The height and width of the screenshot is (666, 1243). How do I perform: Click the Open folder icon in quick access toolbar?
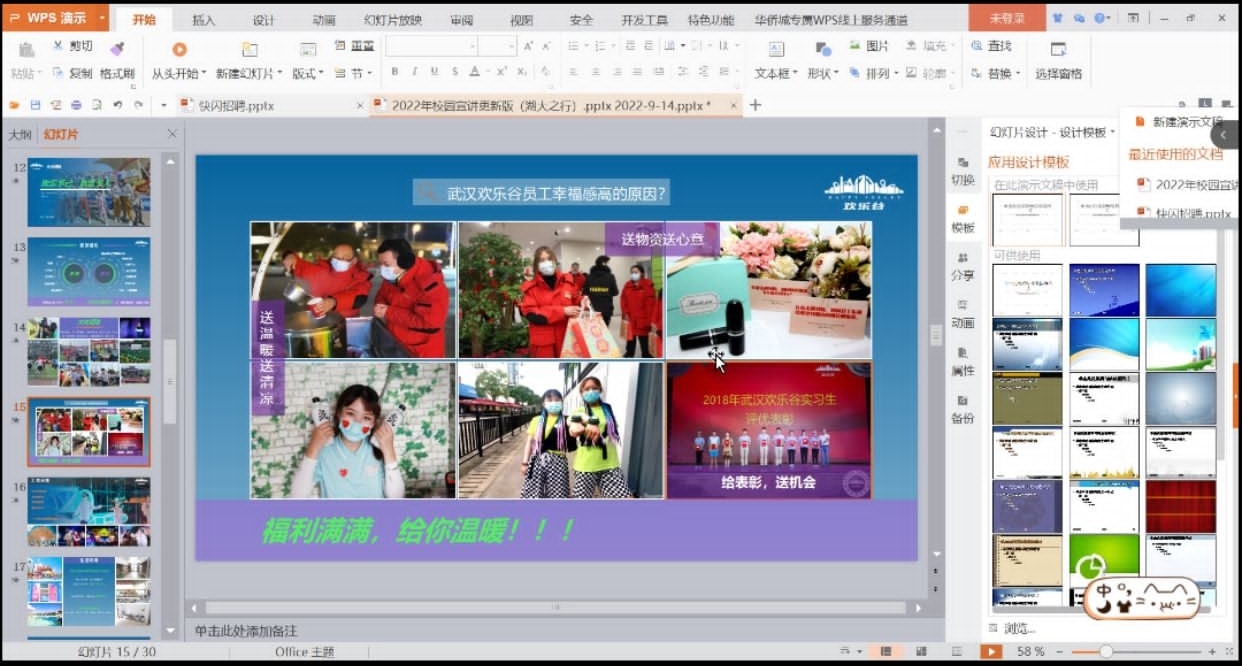(14, 105)
